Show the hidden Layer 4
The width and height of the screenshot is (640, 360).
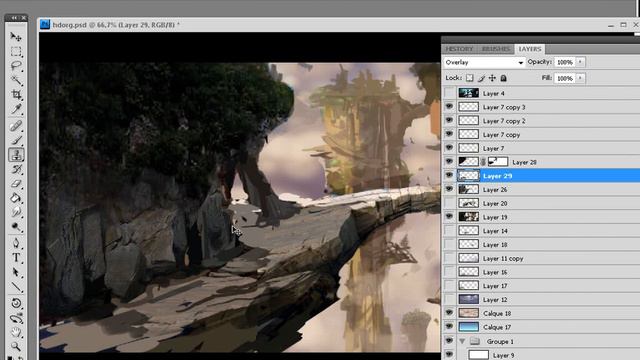[x=449, y=93]
